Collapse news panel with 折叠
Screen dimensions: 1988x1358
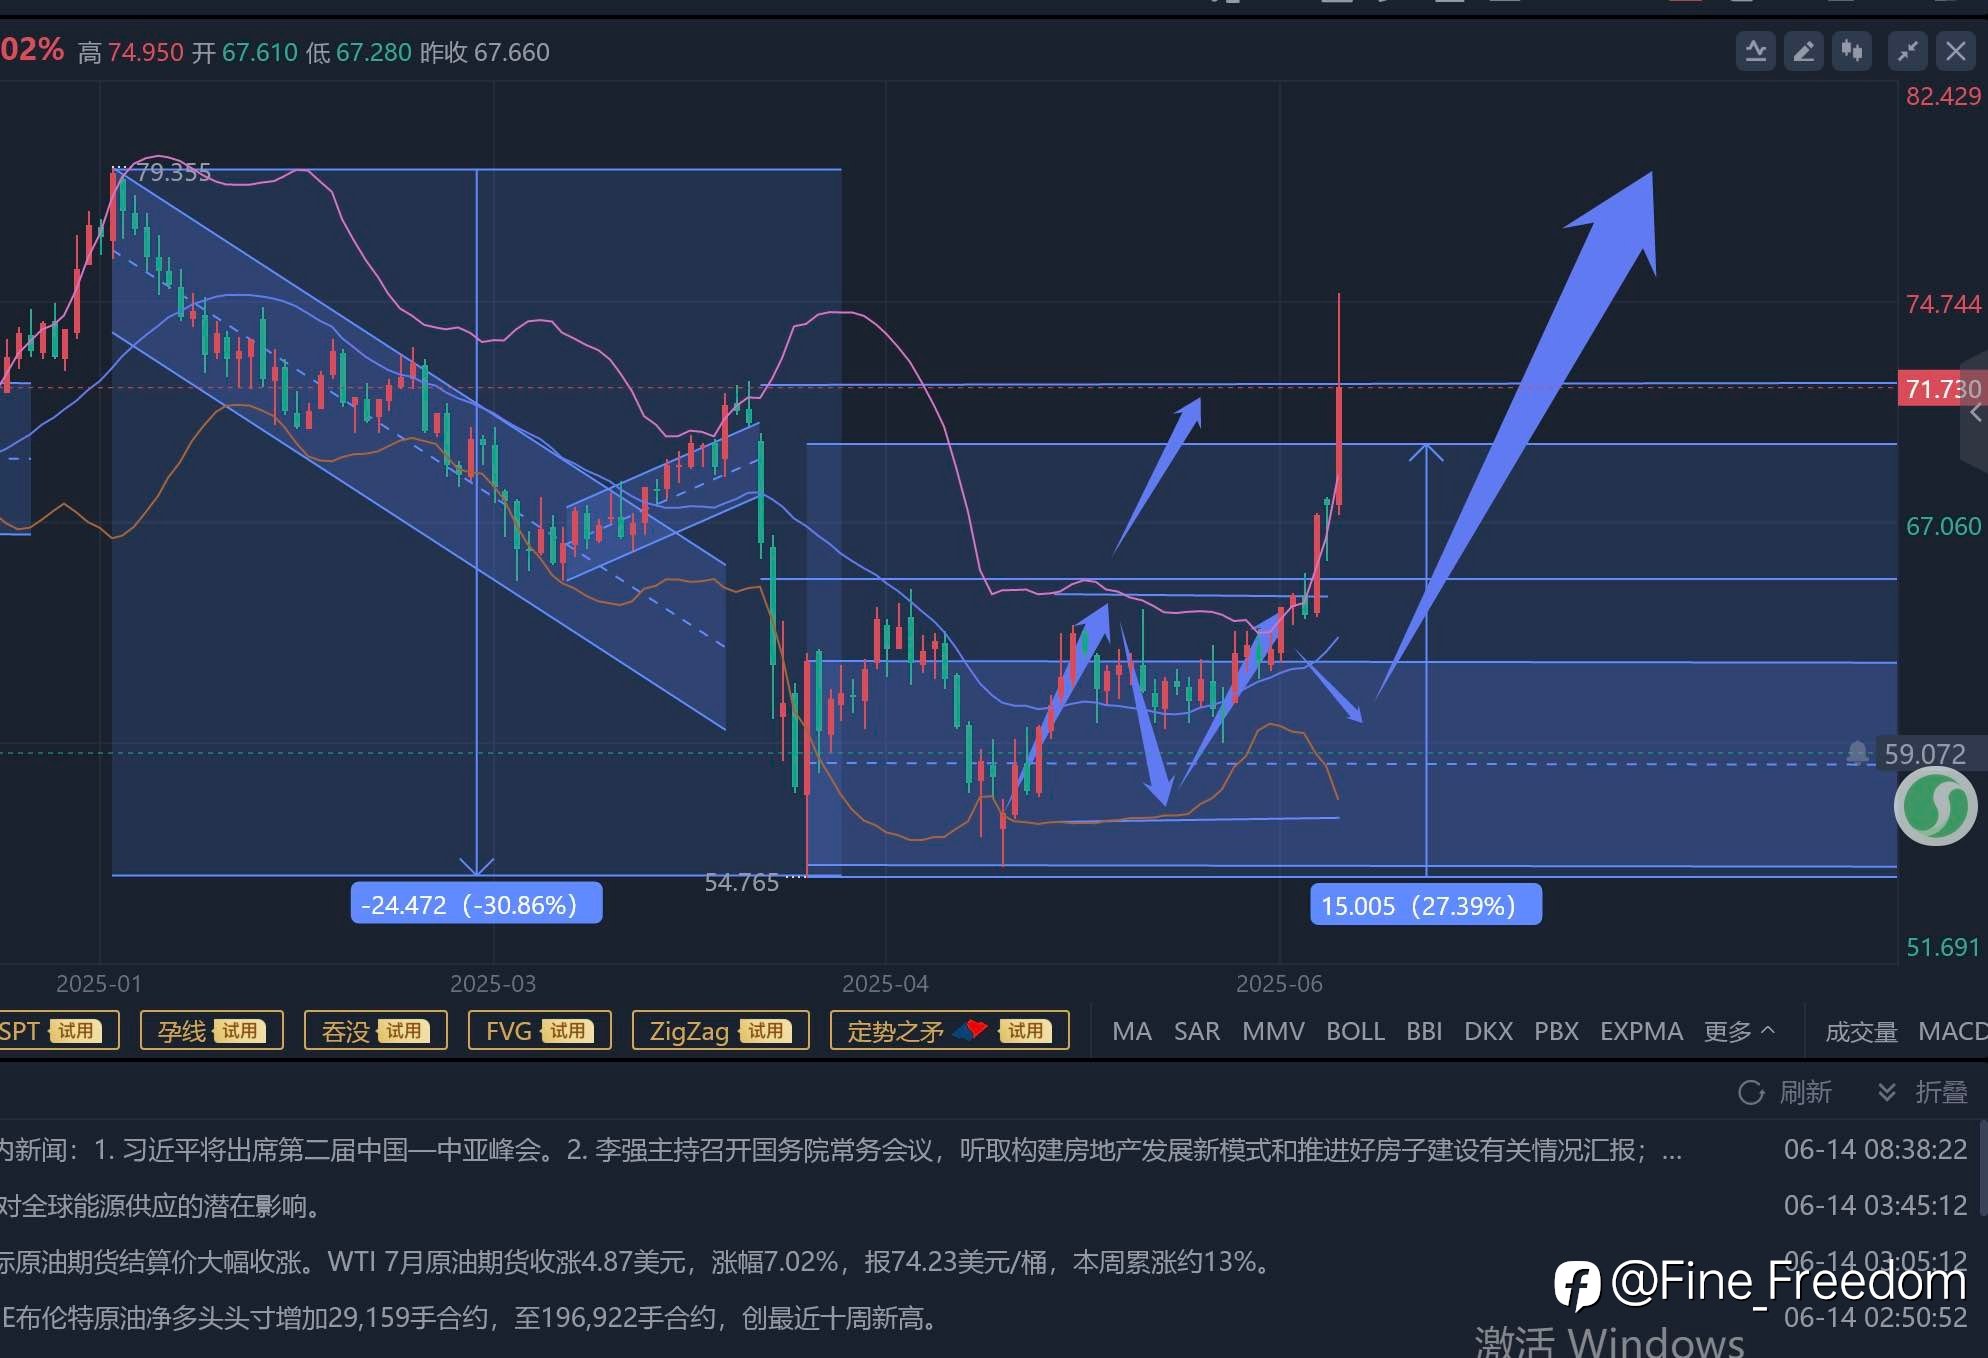point(1923,1092)
